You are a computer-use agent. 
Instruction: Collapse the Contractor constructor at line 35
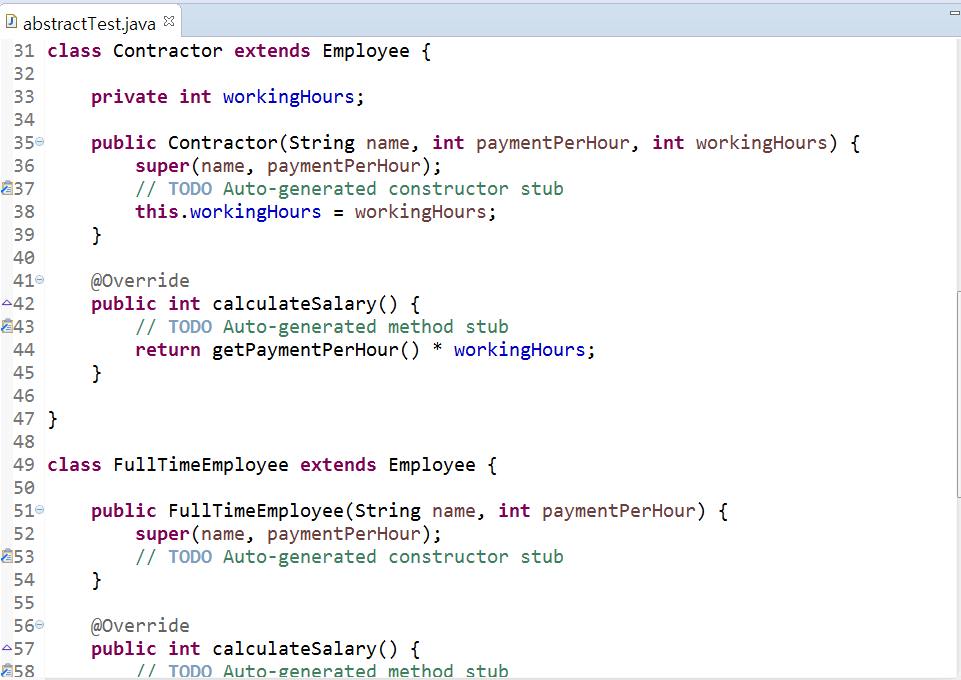tap(40, 142)
